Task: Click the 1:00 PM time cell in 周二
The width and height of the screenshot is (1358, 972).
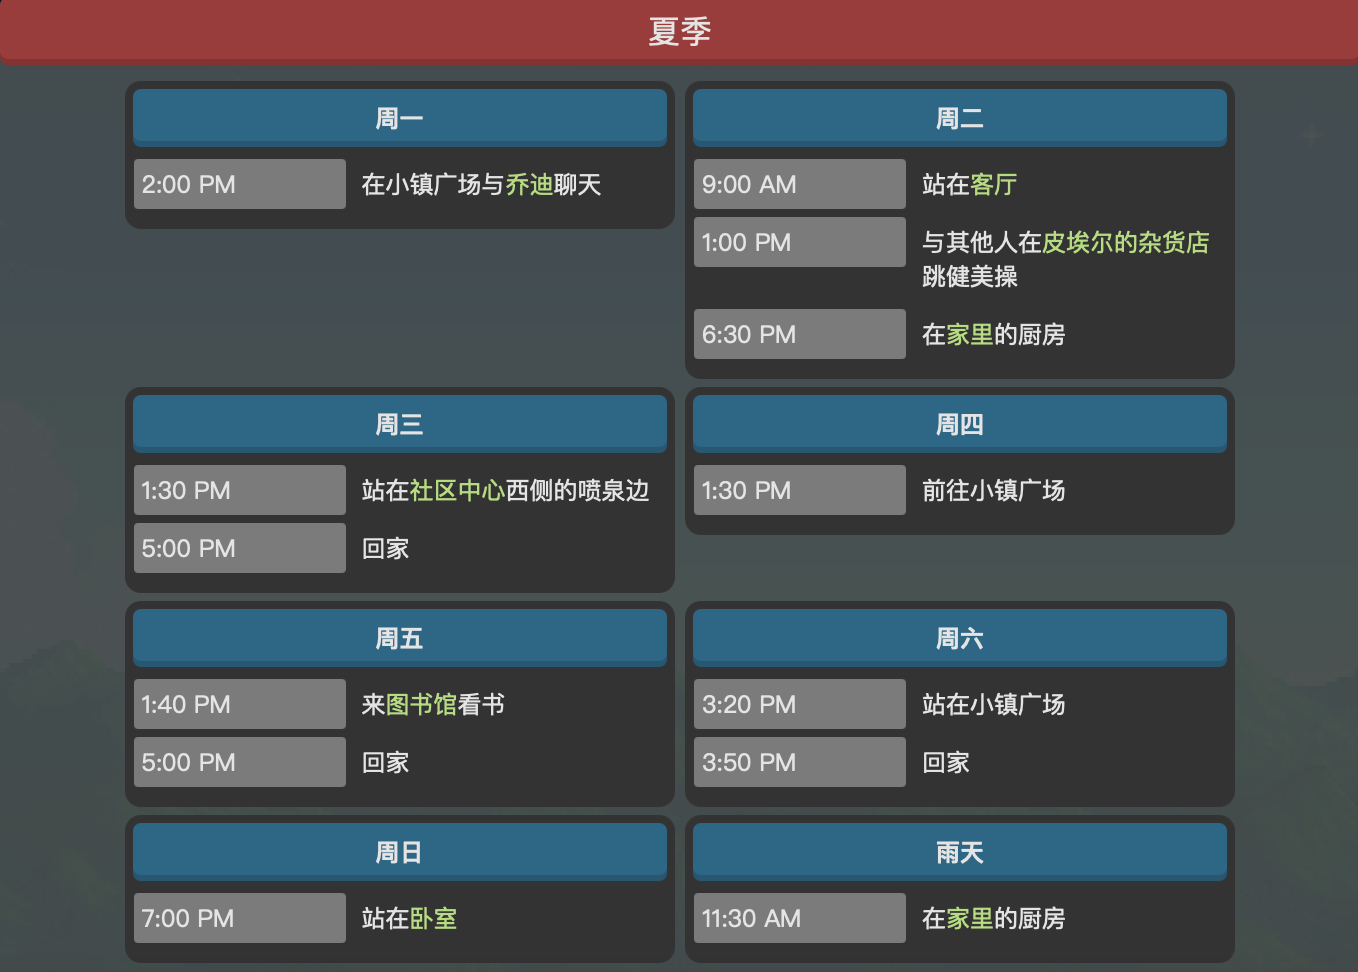Action: click(x=800, y=242)
